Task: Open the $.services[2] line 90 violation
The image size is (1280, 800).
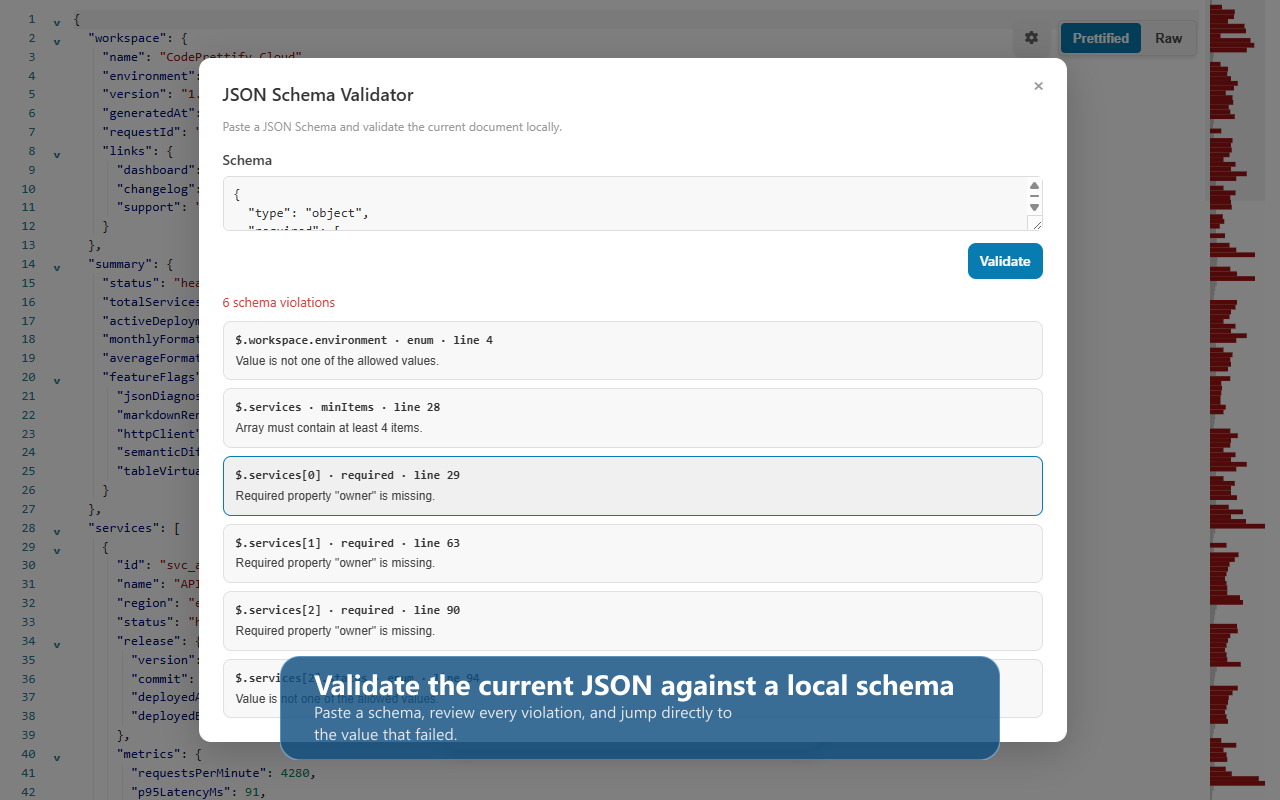Action: coord(632,620)
